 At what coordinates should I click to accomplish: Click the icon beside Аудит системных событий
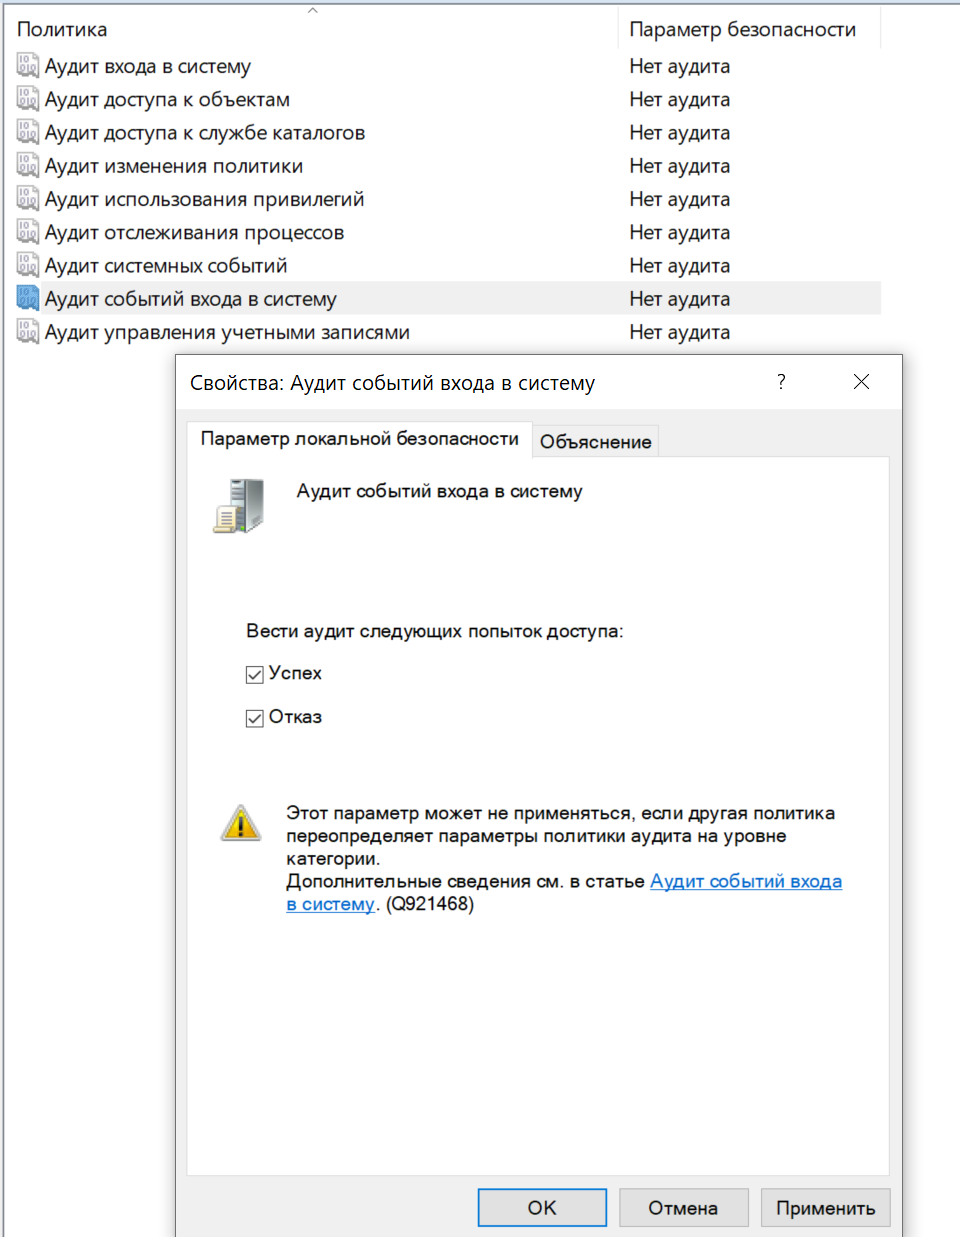point(28,266)
